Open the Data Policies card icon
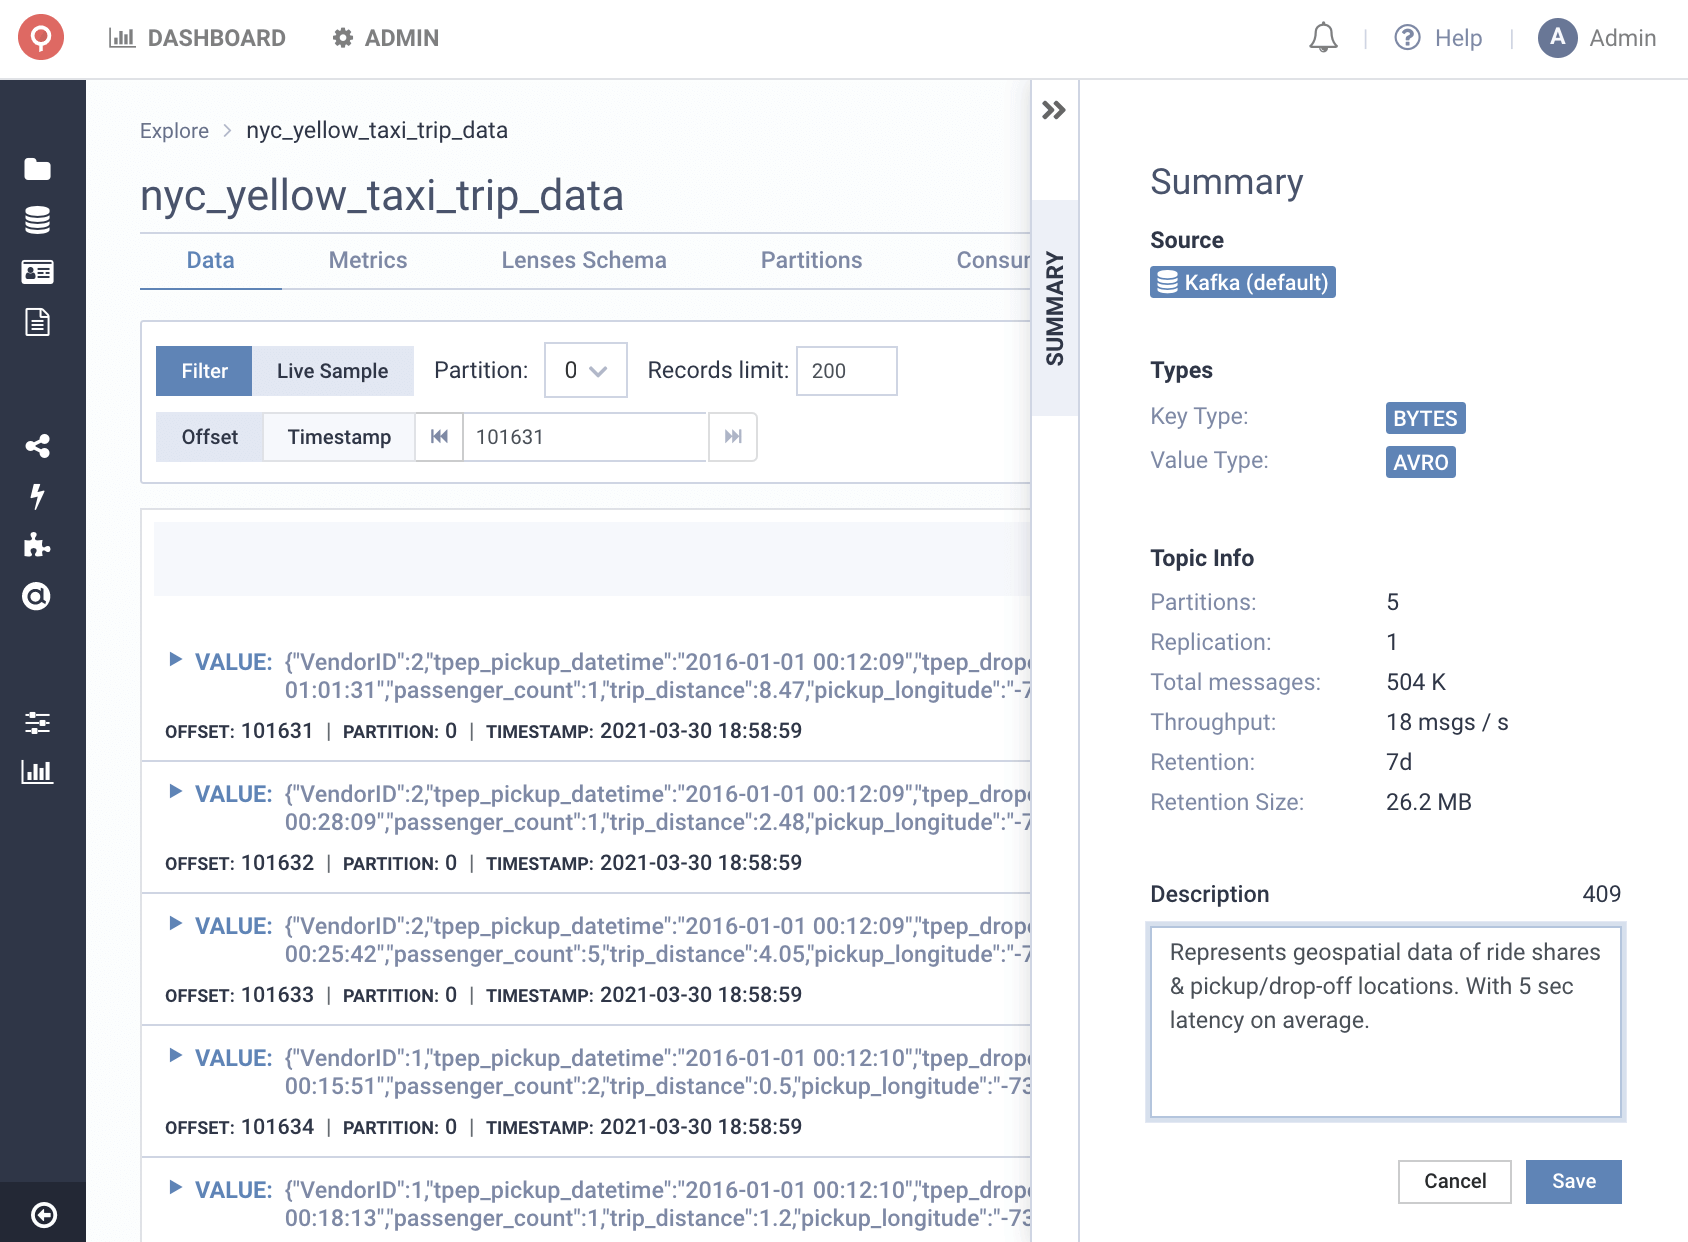The height and width of the screenshot is (1242, 1688). point(38,272)
